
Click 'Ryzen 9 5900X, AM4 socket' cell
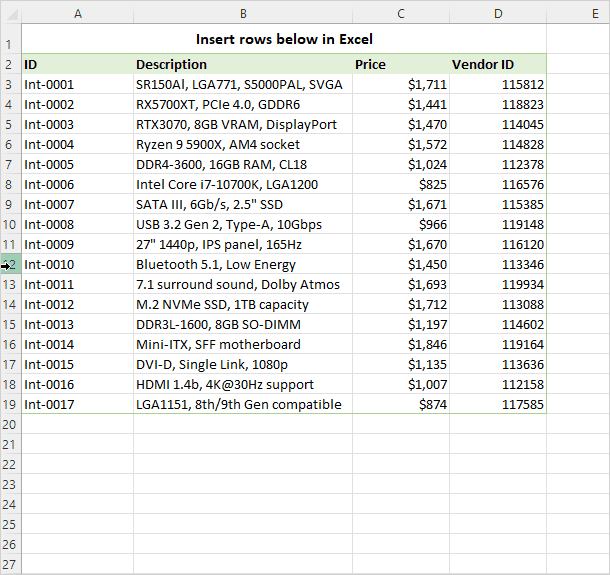point(243,144)
